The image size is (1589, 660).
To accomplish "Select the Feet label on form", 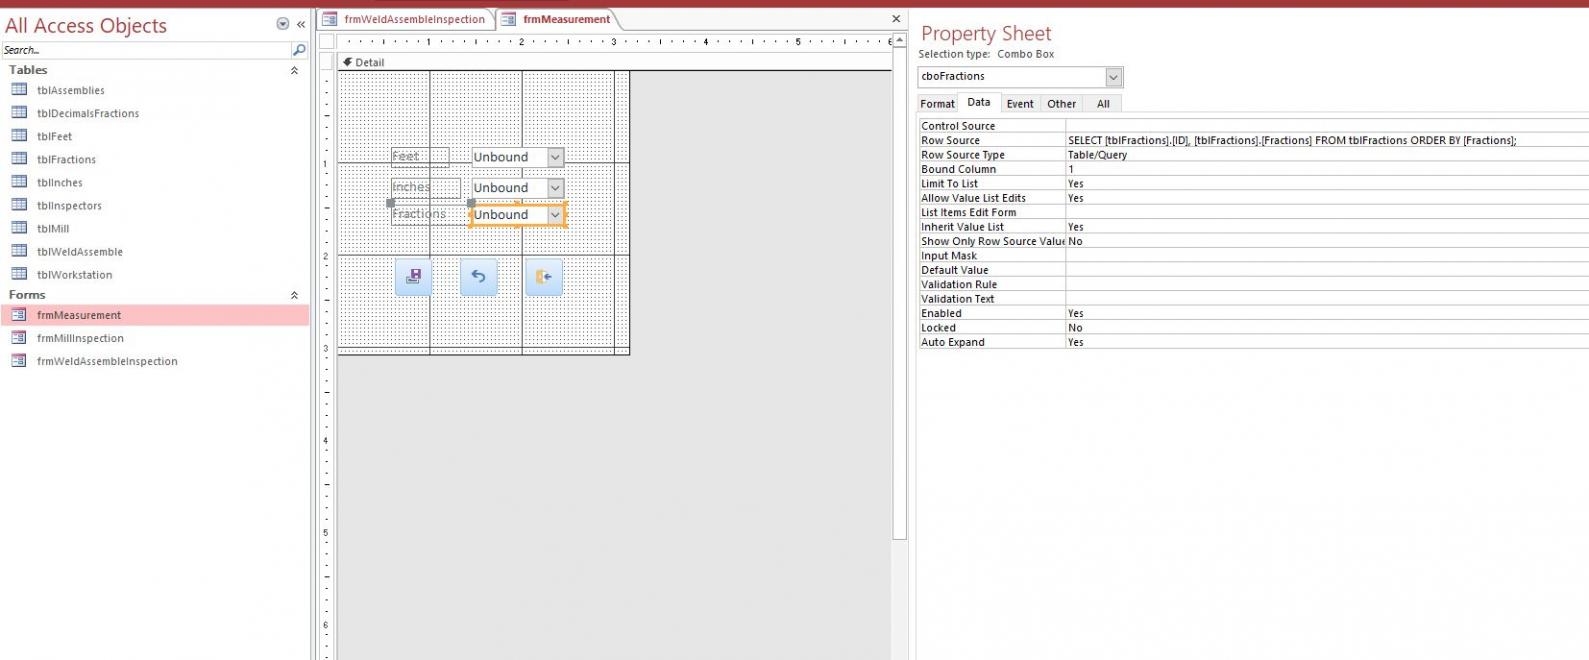I will tap(420, 157).
